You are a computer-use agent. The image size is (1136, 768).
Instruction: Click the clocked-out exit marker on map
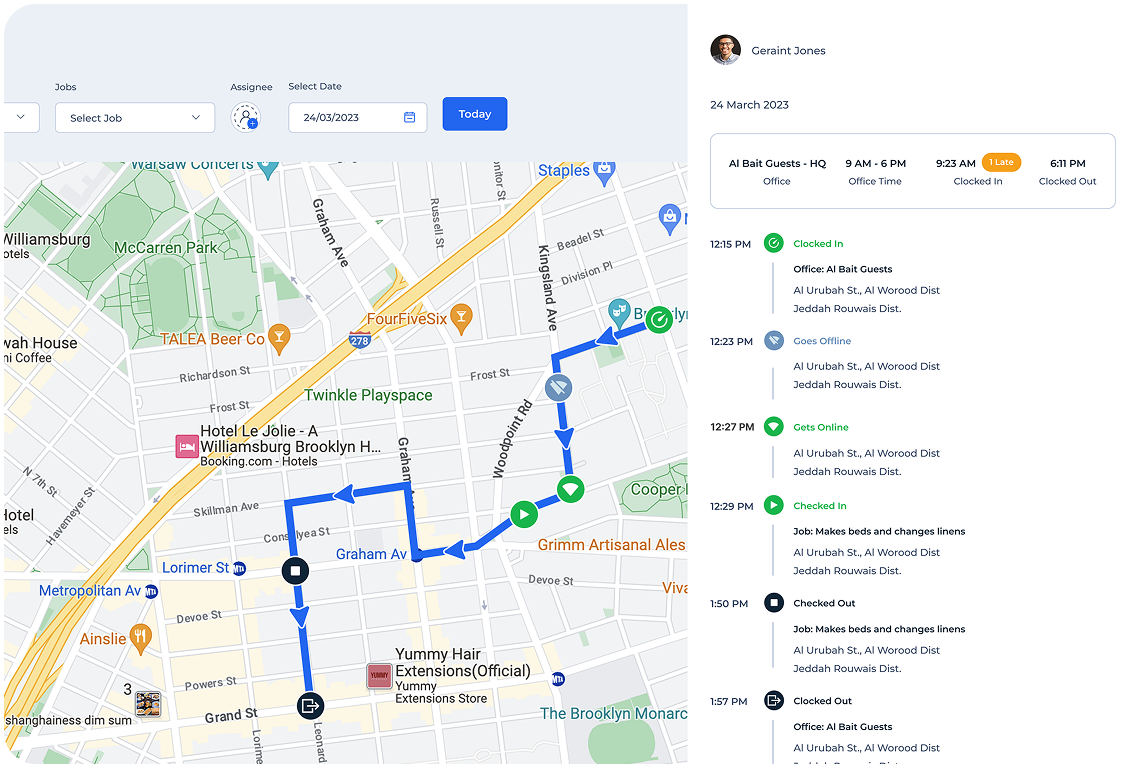pos(310,706)
